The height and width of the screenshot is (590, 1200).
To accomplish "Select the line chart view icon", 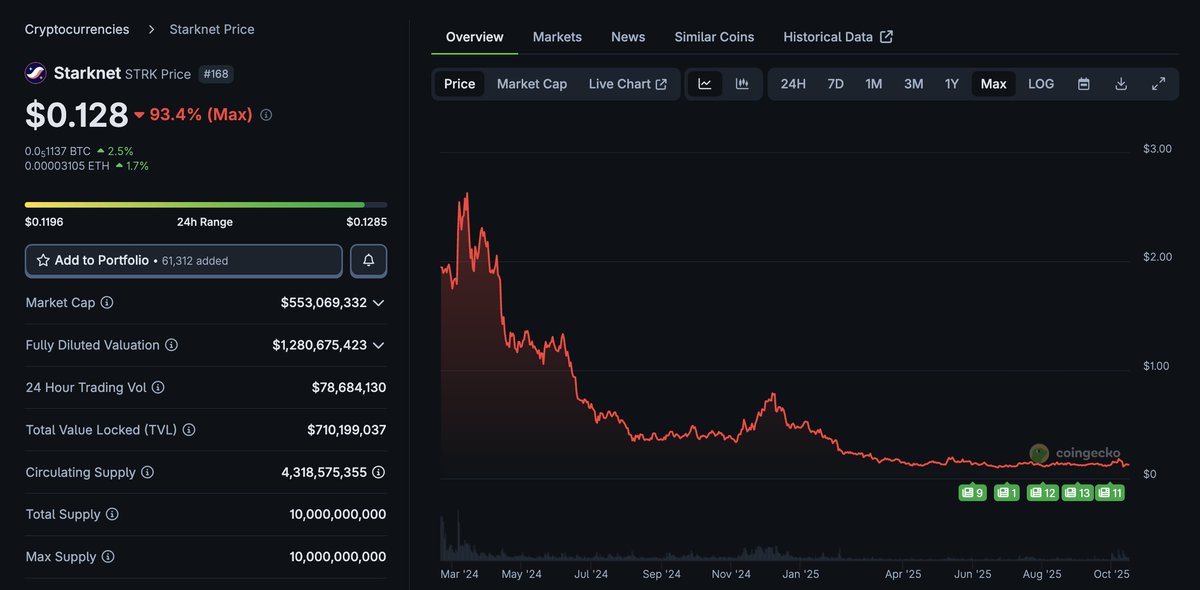I will coord(705,84).
